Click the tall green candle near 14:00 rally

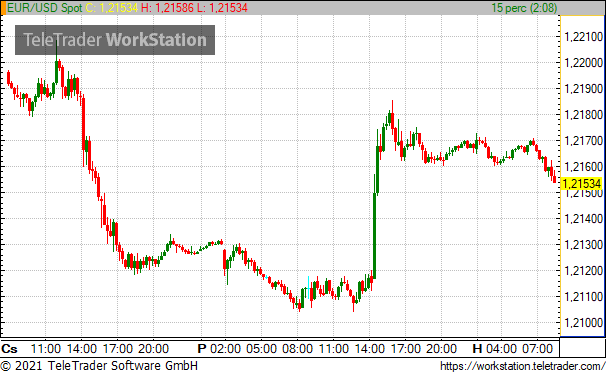point(374,236)
